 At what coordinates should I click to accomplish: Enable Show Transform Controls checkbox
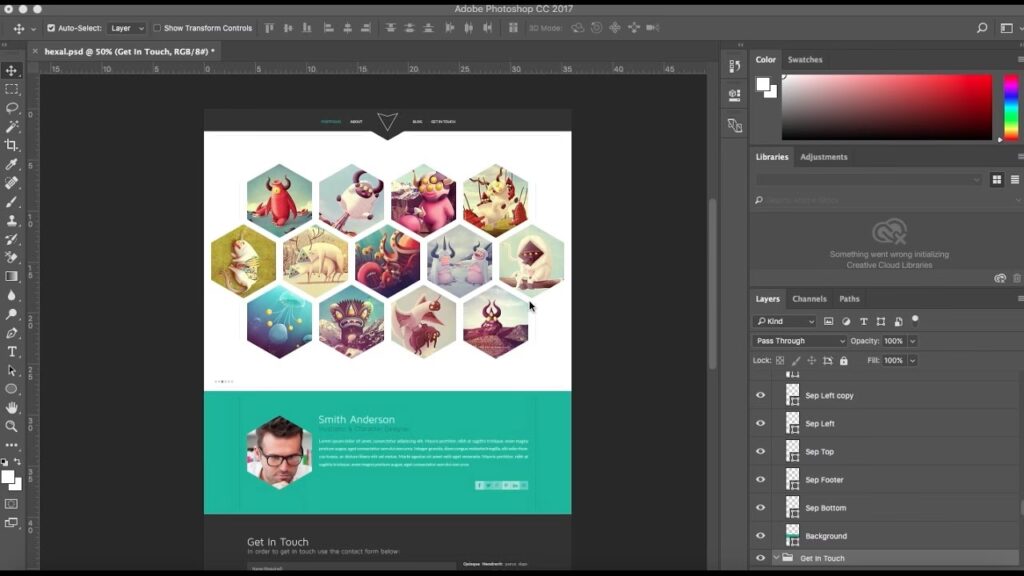click(x=157, y=28)
